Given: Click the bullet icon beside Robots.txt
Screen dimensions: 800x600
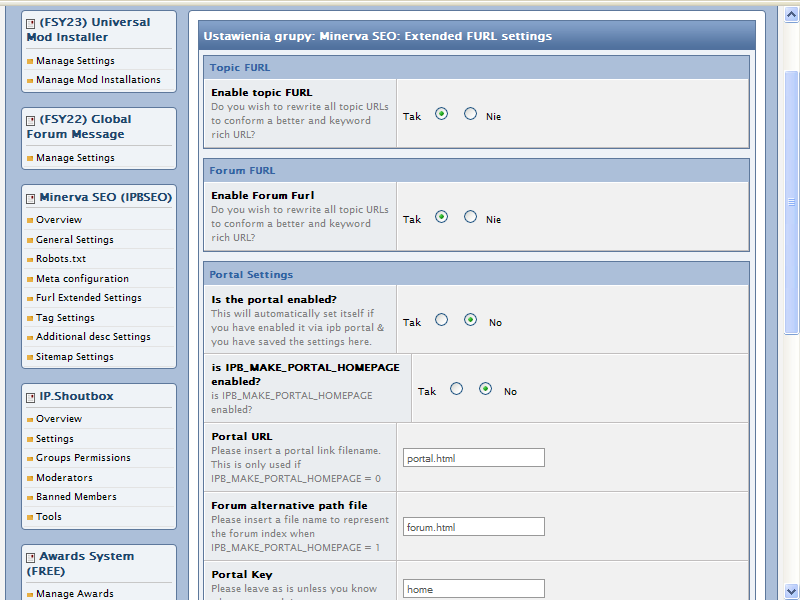Looking at the screenshot, I should pos(30,259).
